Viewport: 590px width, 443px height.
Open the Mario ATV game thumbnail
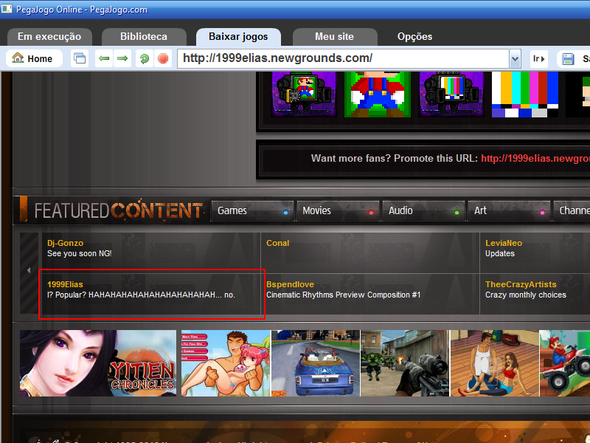click(x=564, y=363)
